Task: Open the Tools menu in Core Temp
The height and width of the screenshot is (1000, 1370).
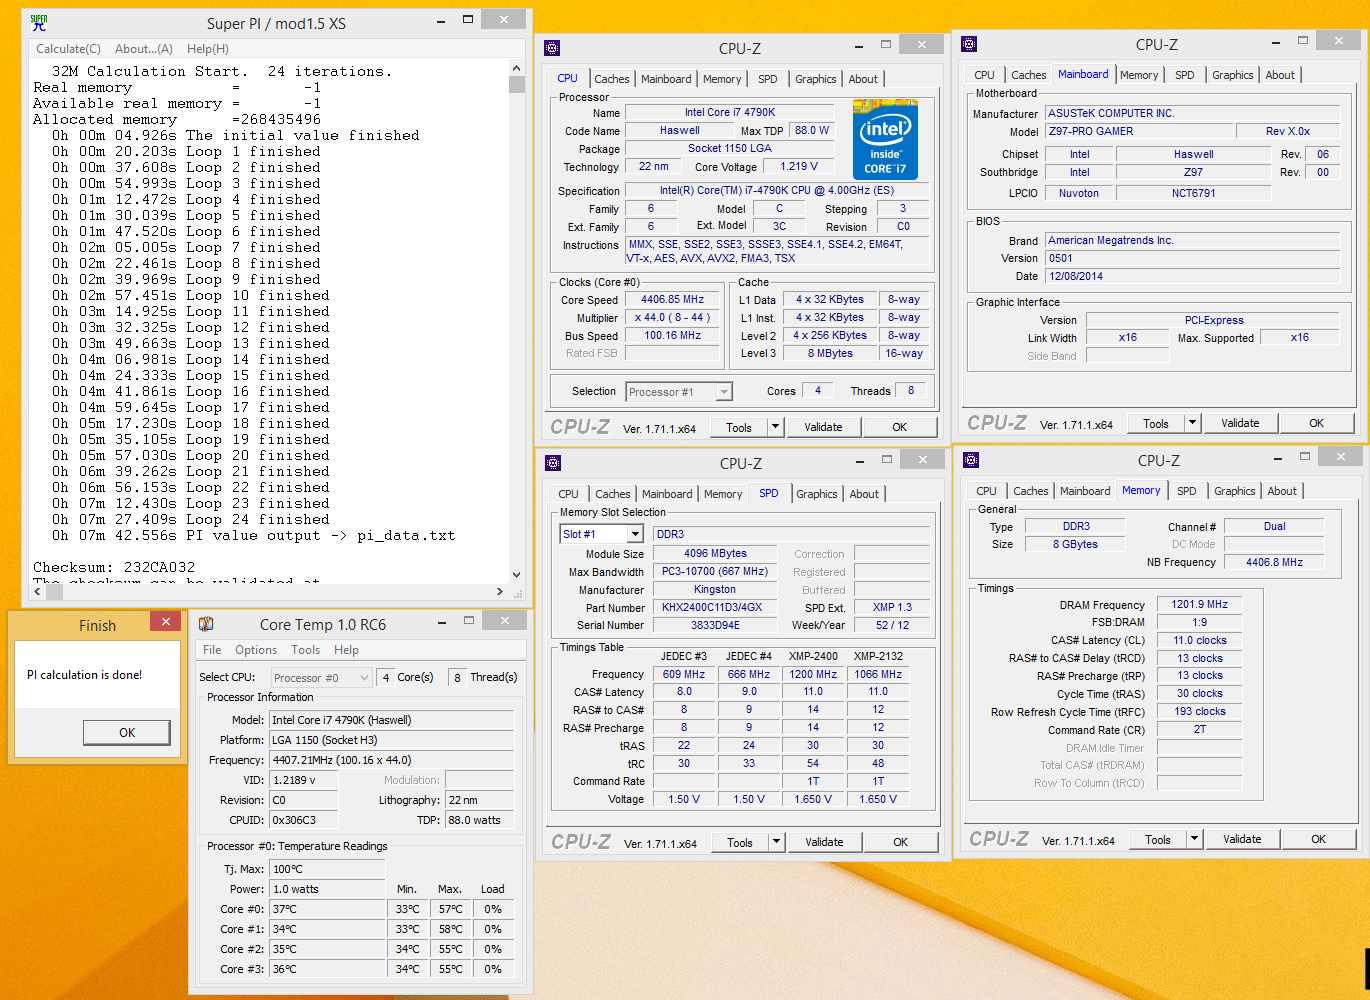Action: (305, 650)
